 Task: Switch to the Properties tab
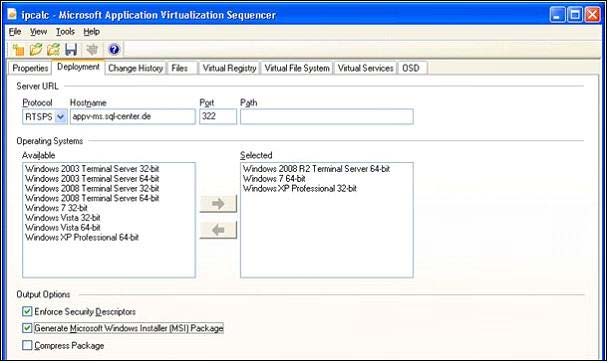tap(30, 68)
